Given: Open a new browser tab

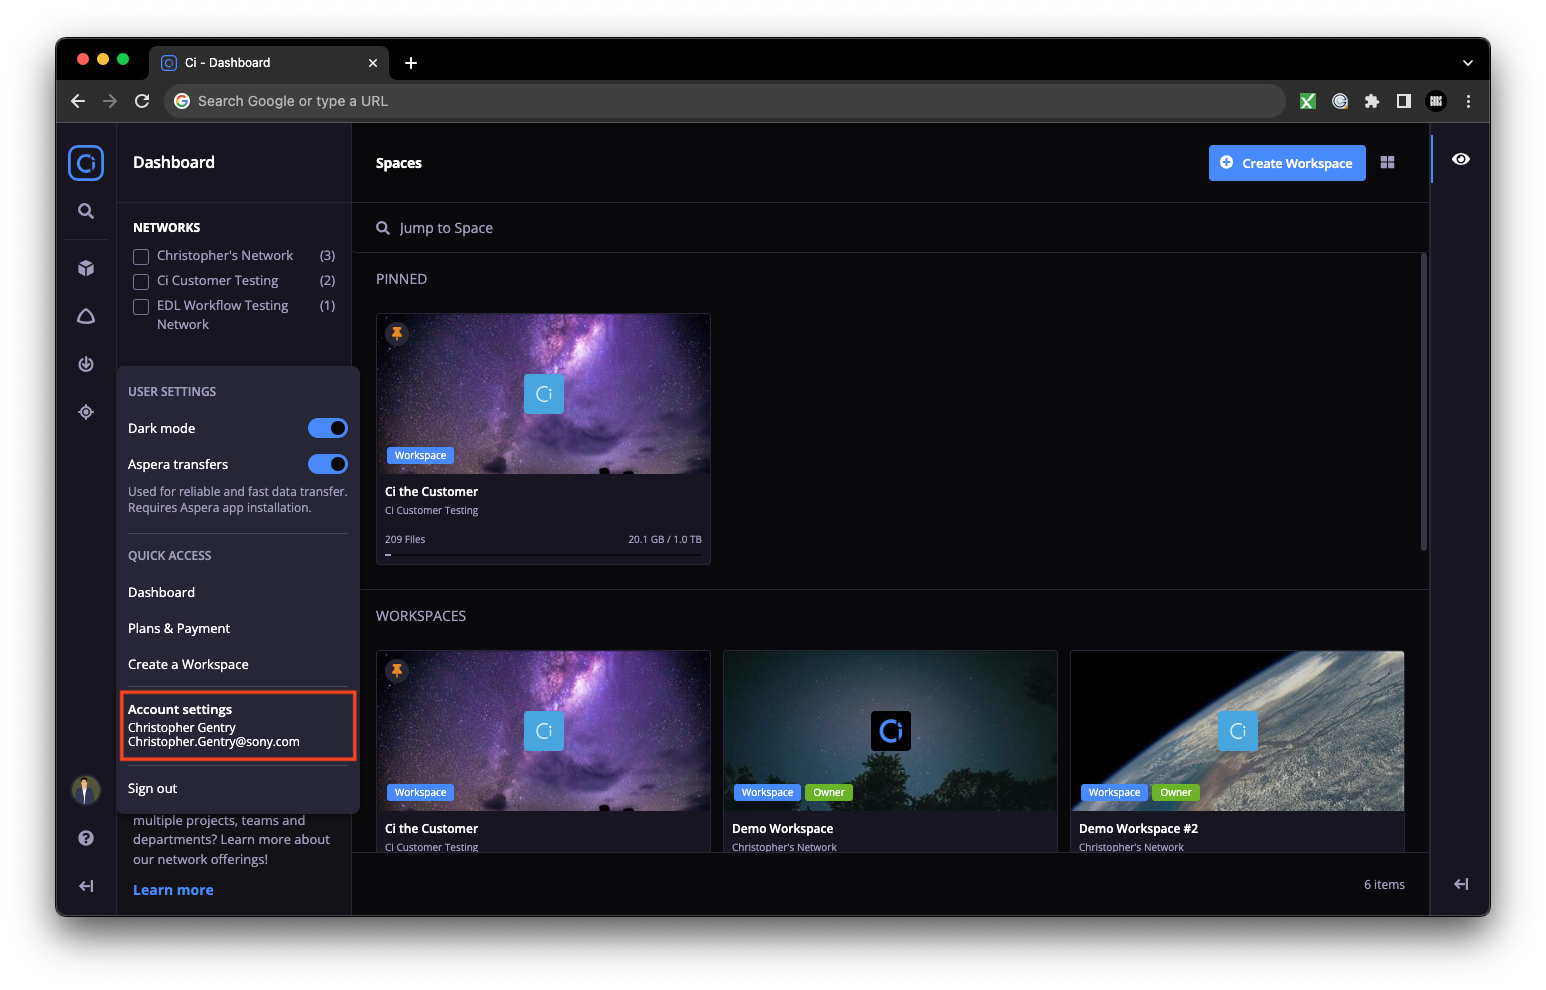Looking at the screenshot, I should pos(411,63).
